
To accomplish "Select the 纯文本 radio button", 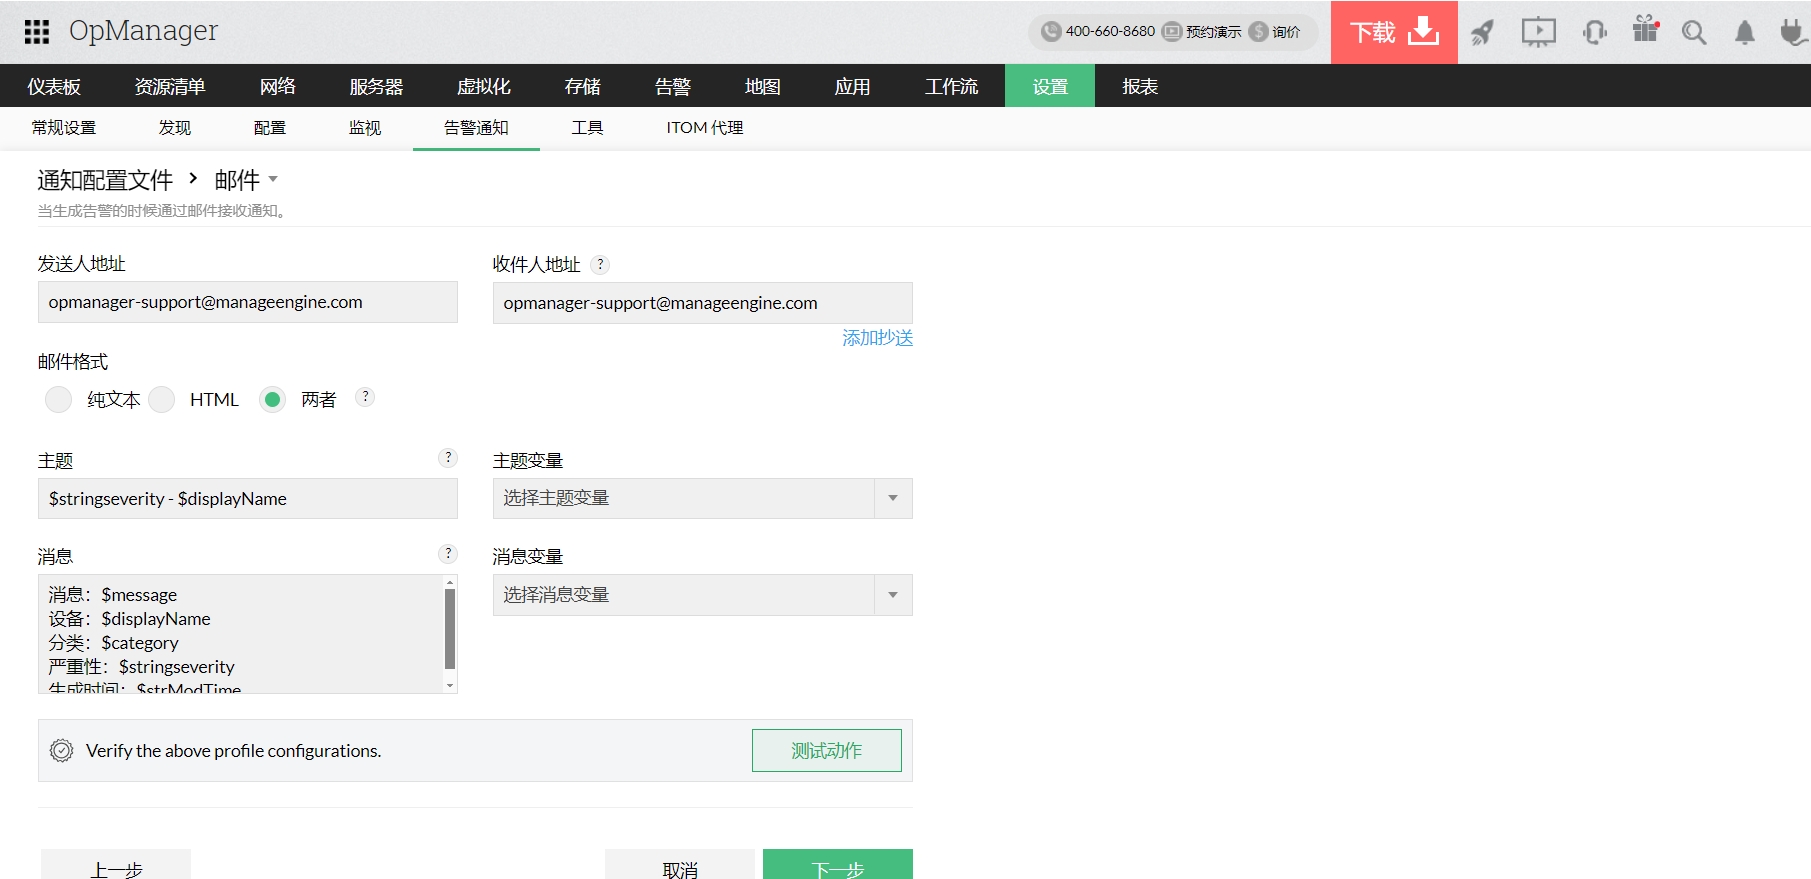I will [59, 400].
